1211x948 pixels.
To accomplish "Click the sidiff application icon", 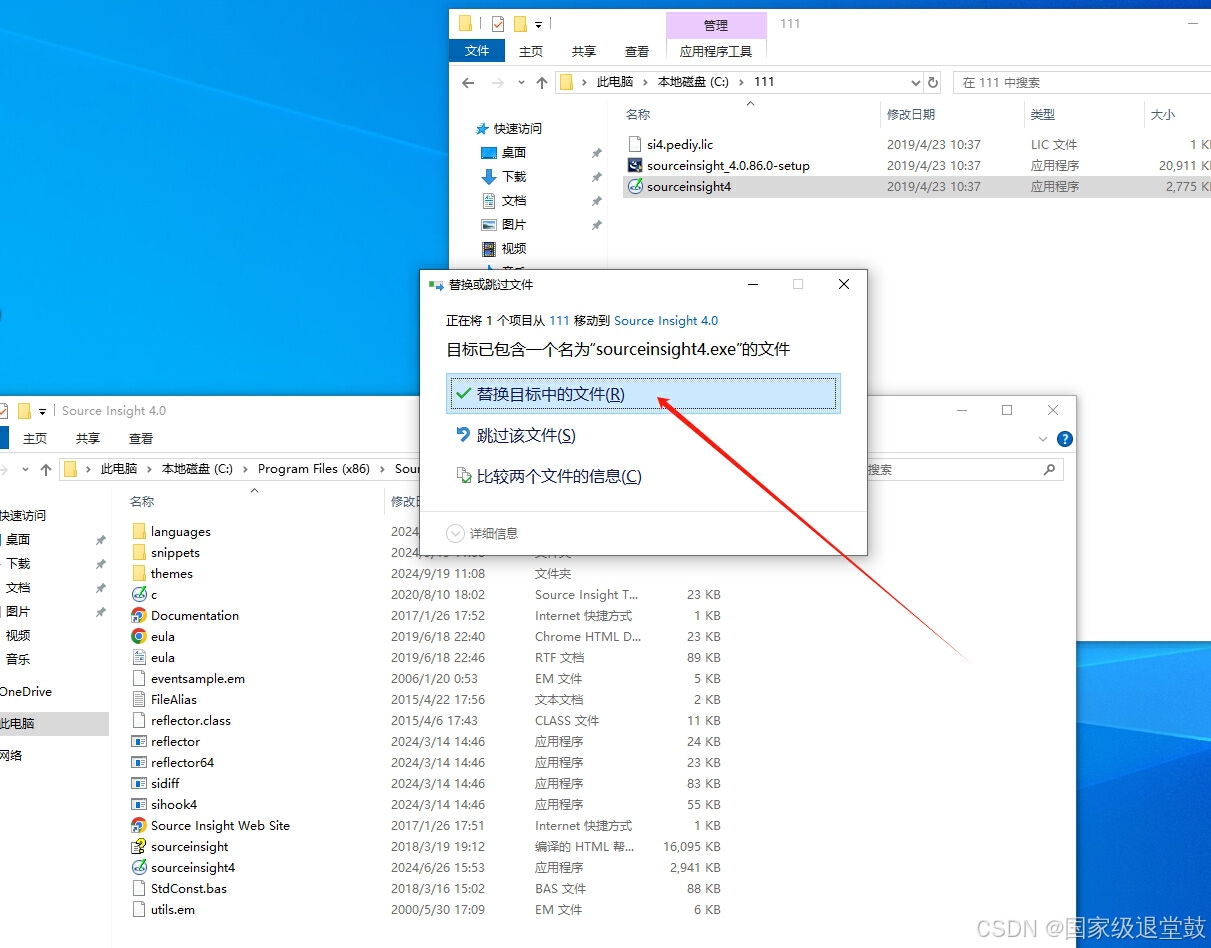I will (x=139, y=783).
